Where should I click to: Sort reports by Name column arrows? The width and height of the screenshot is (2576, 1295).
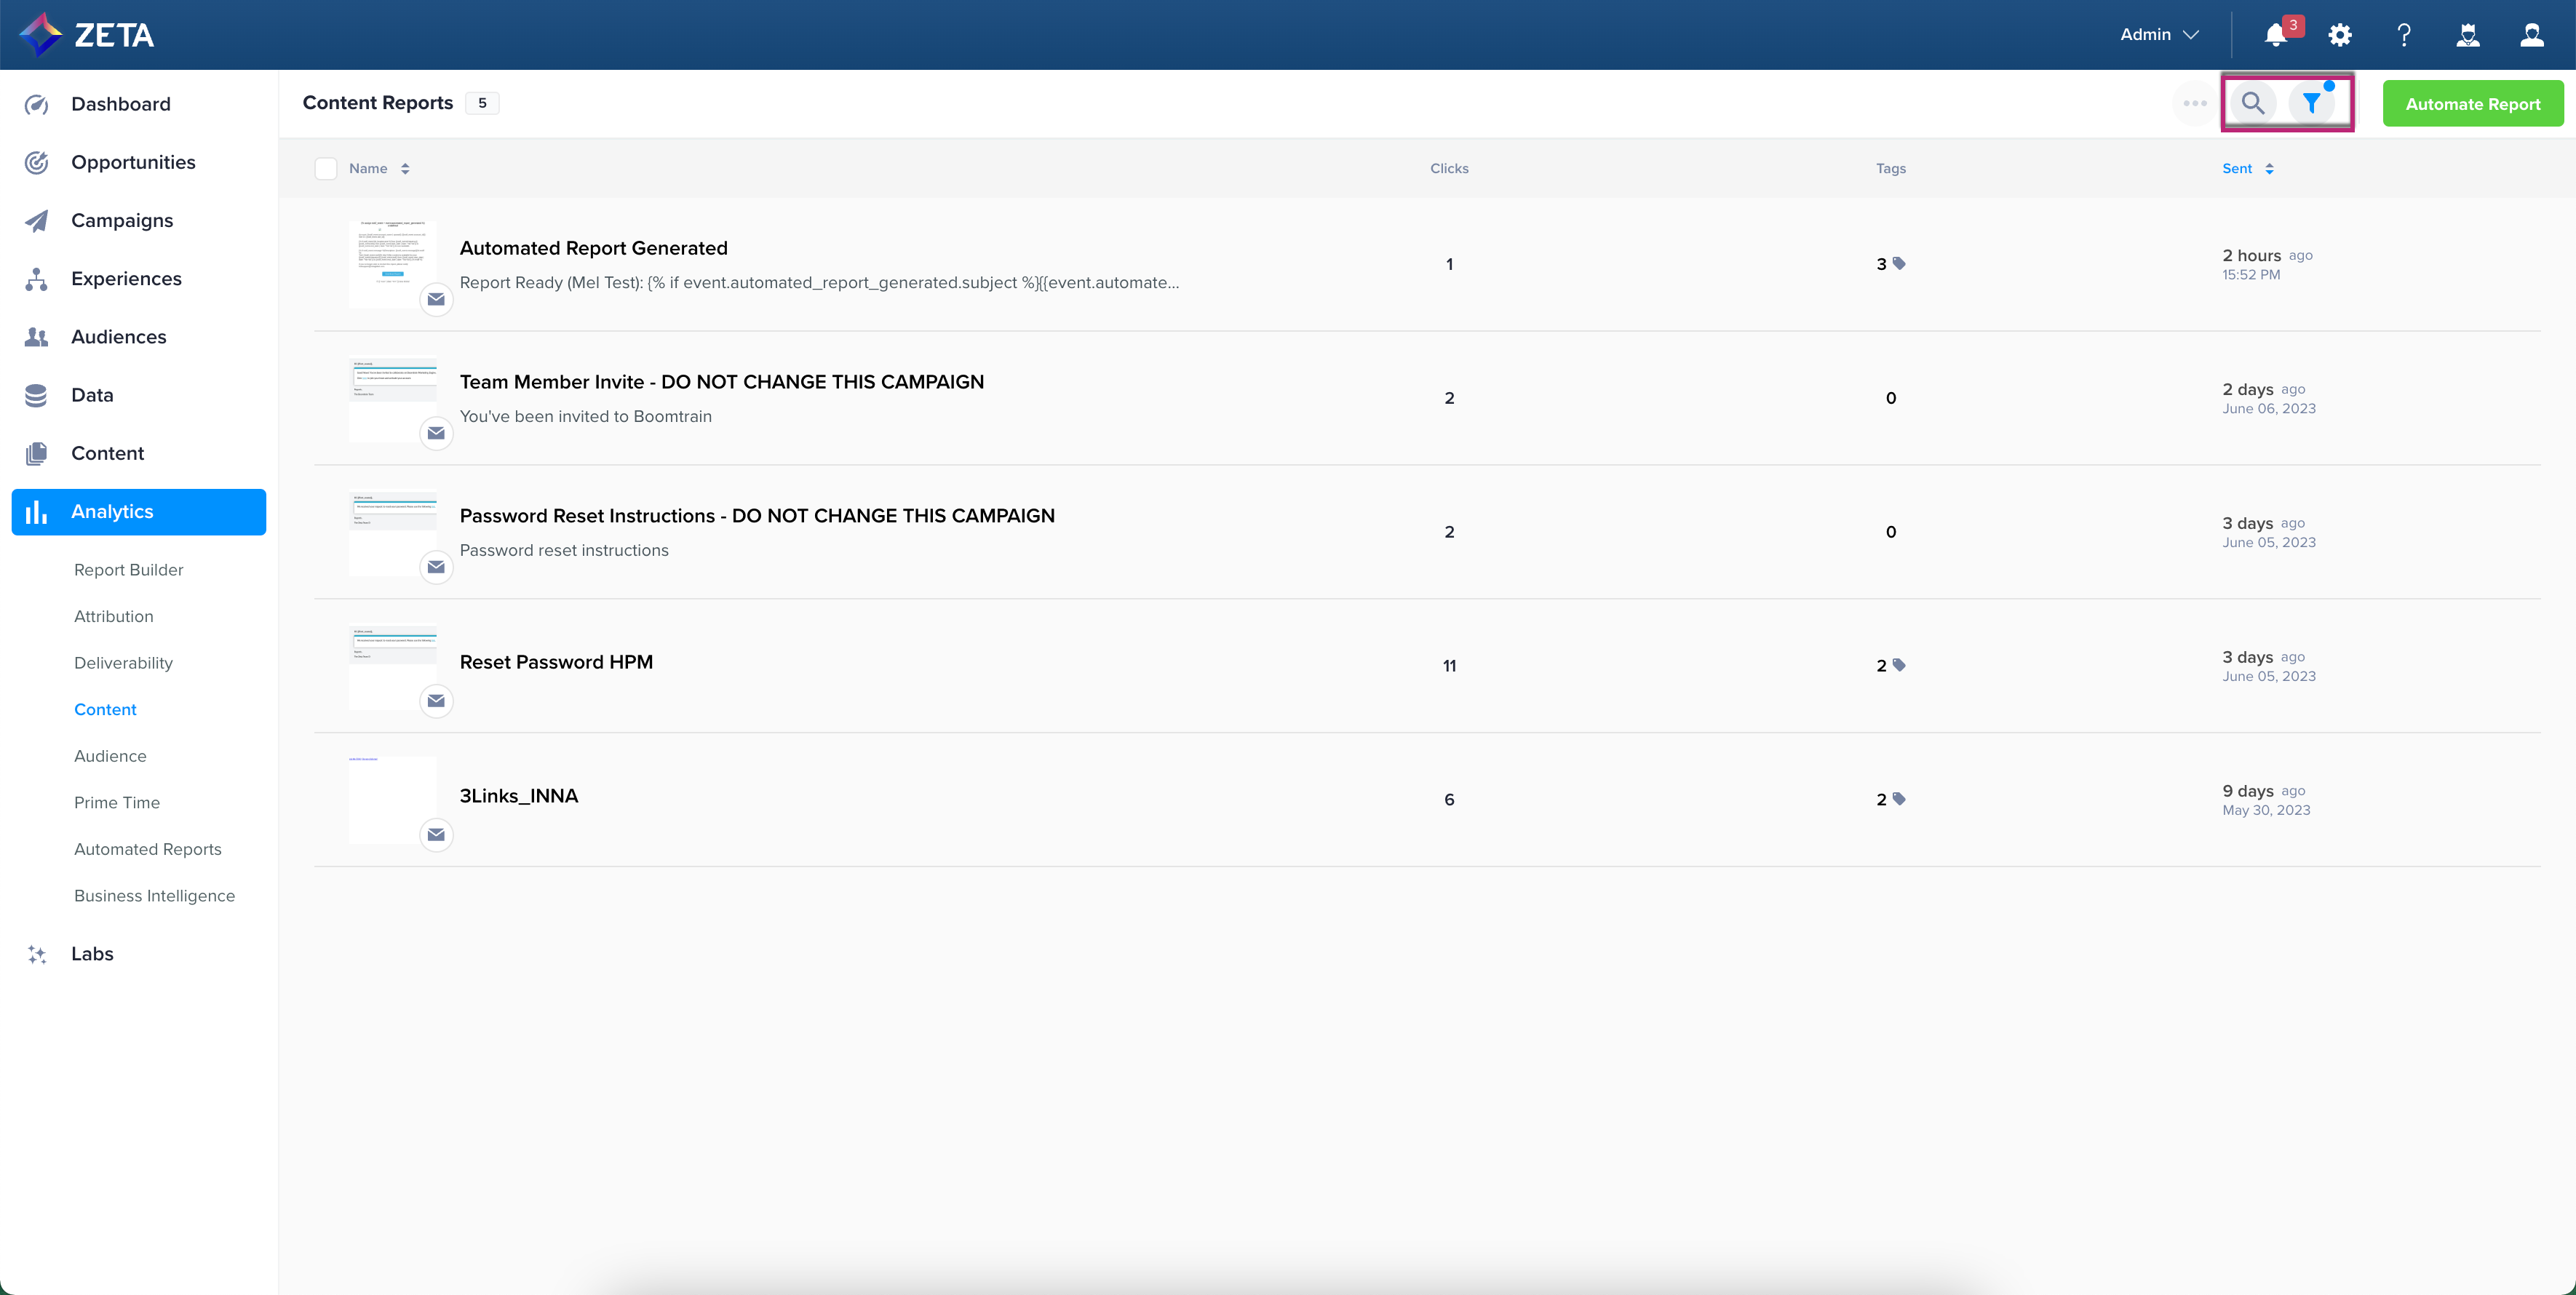[405, 168]
